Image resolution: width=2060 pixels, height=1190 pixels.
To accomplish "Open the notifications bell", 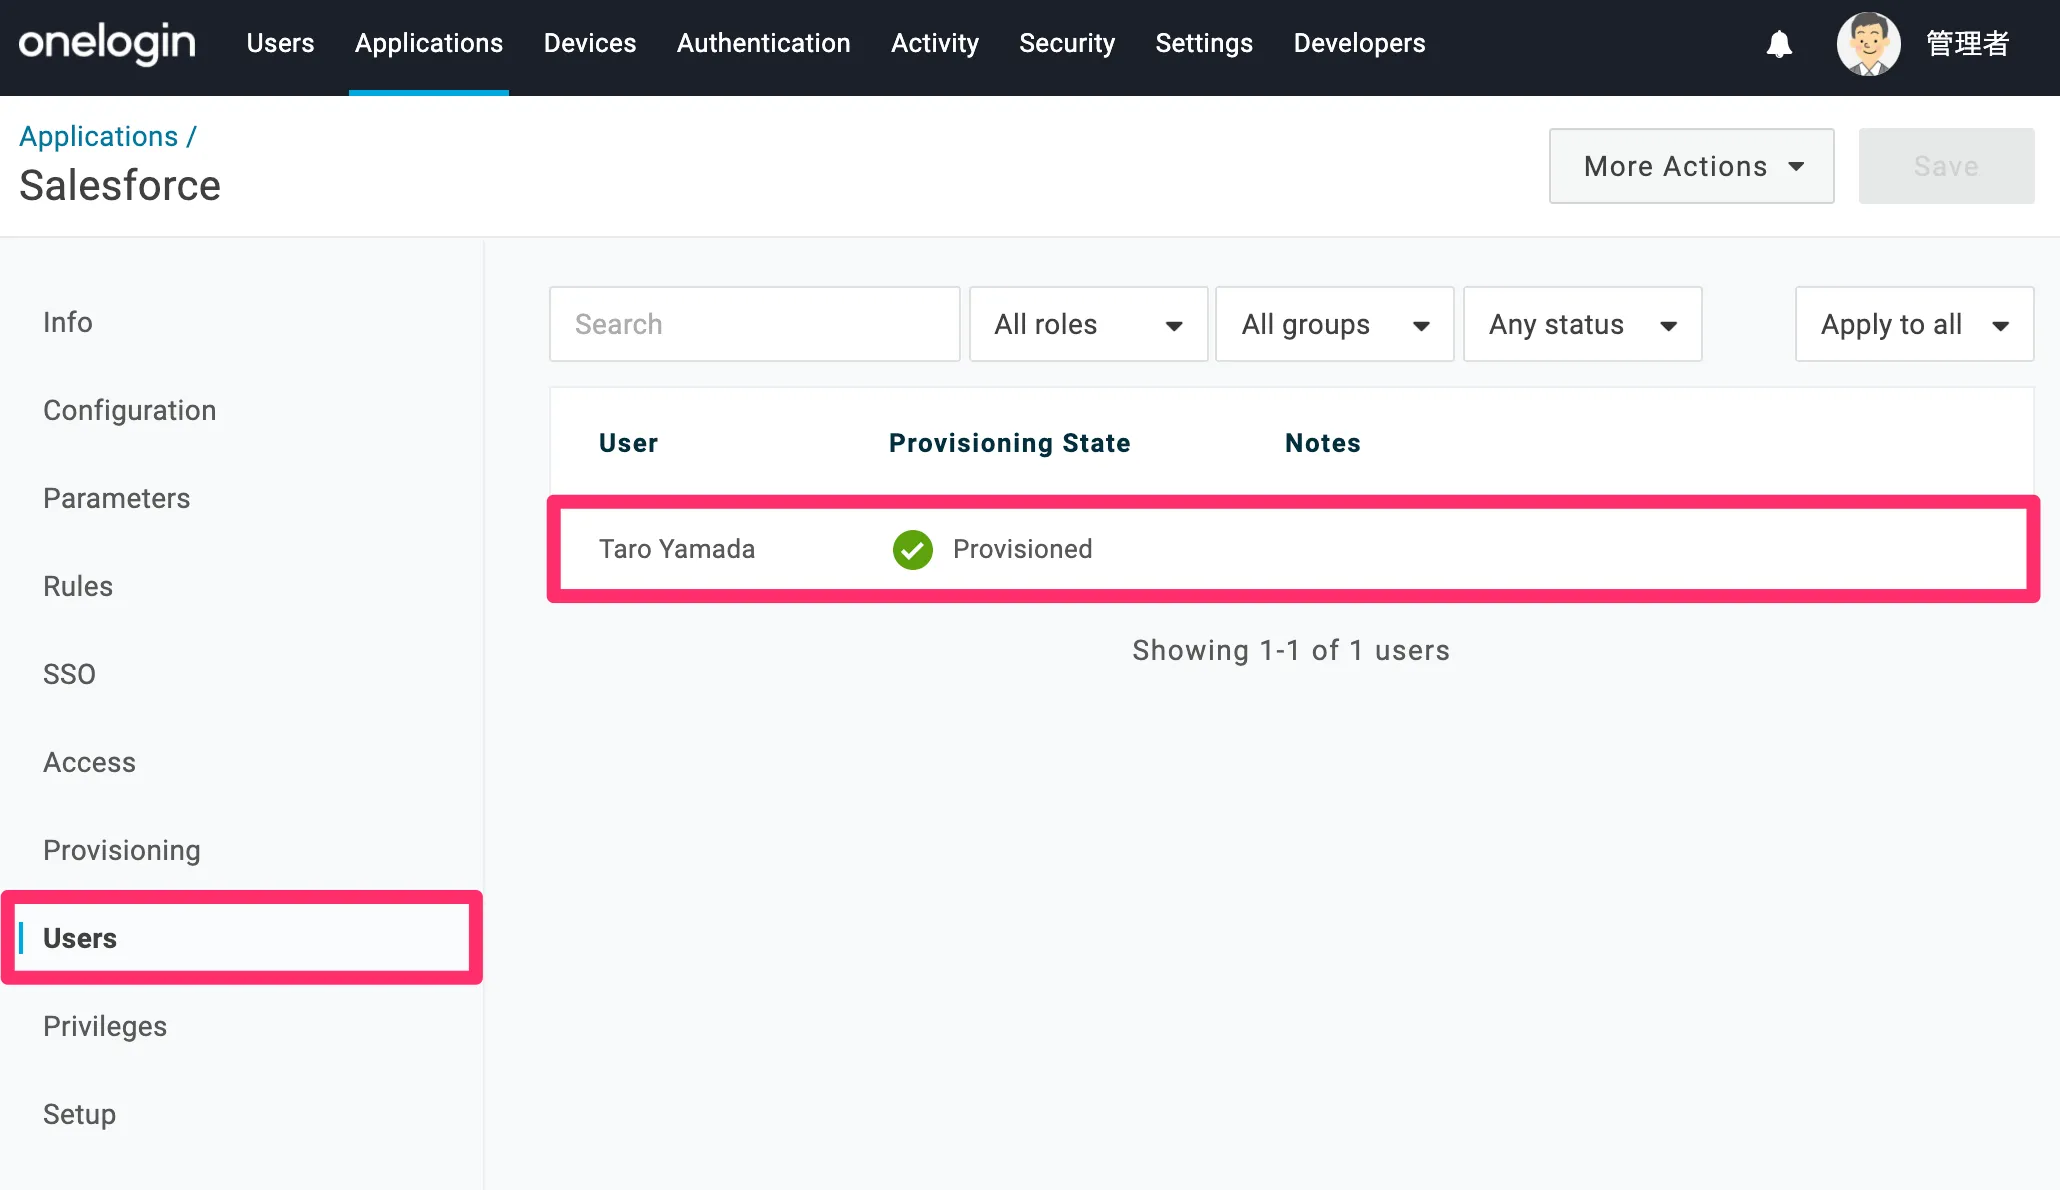I will [1779, 44].
